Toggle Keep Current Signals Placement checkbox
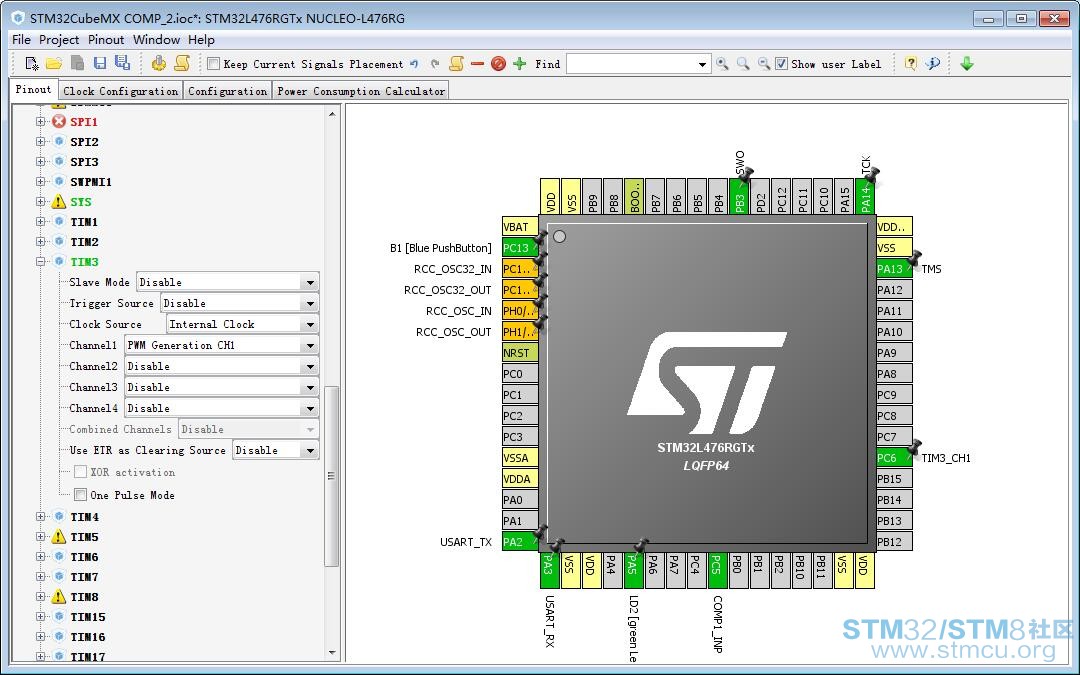The width and height of the screenshot is (1080, 675). (x=214, y=64)
